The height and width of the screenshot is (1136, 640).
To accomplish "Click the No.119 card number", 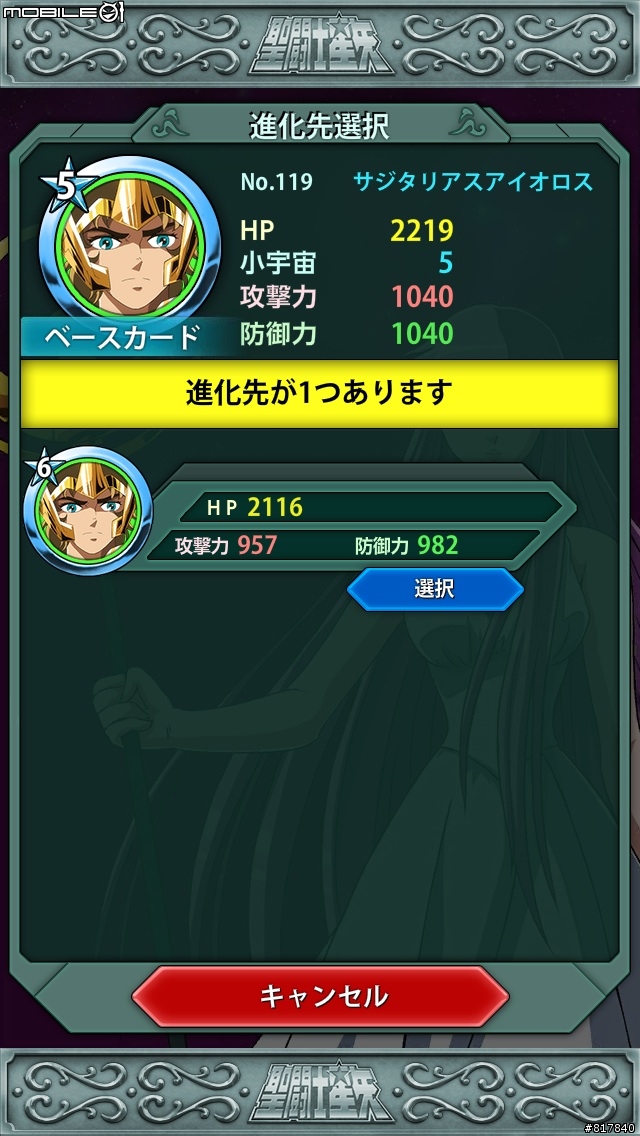I will coord(276,182).
